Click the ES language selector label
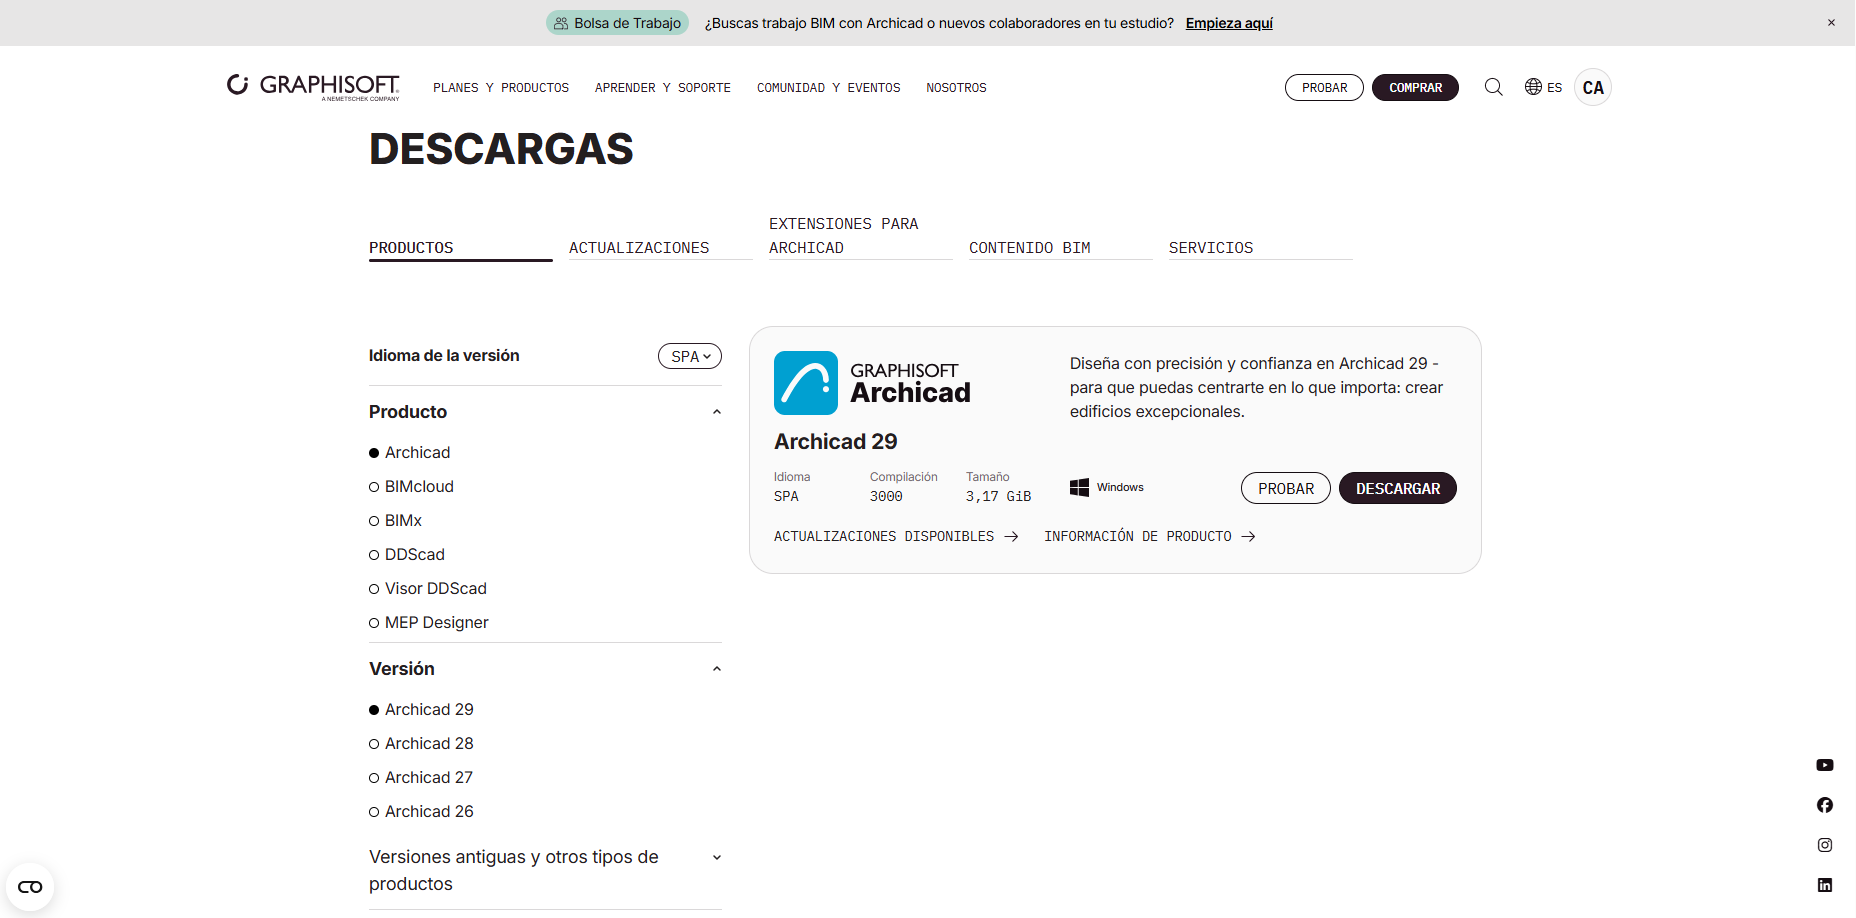Screen dimensions: 1856x918 [x=1554, y=88]
